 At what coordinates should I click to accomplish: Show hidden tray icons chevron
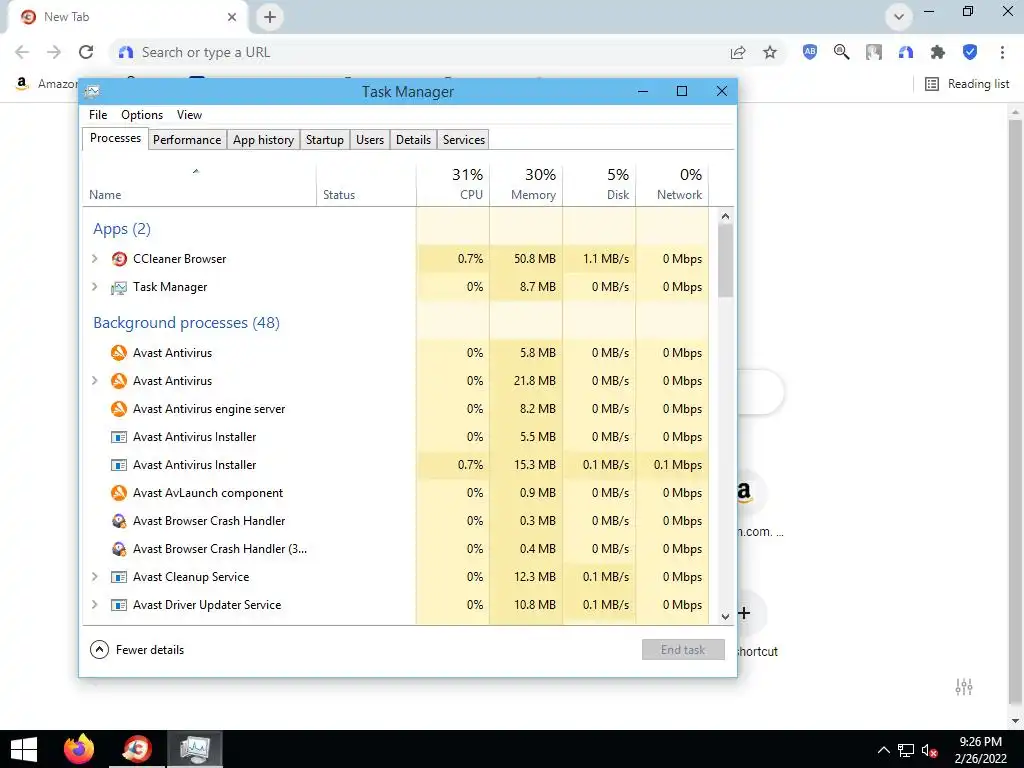pyautogui.click(x=883, y=750)
